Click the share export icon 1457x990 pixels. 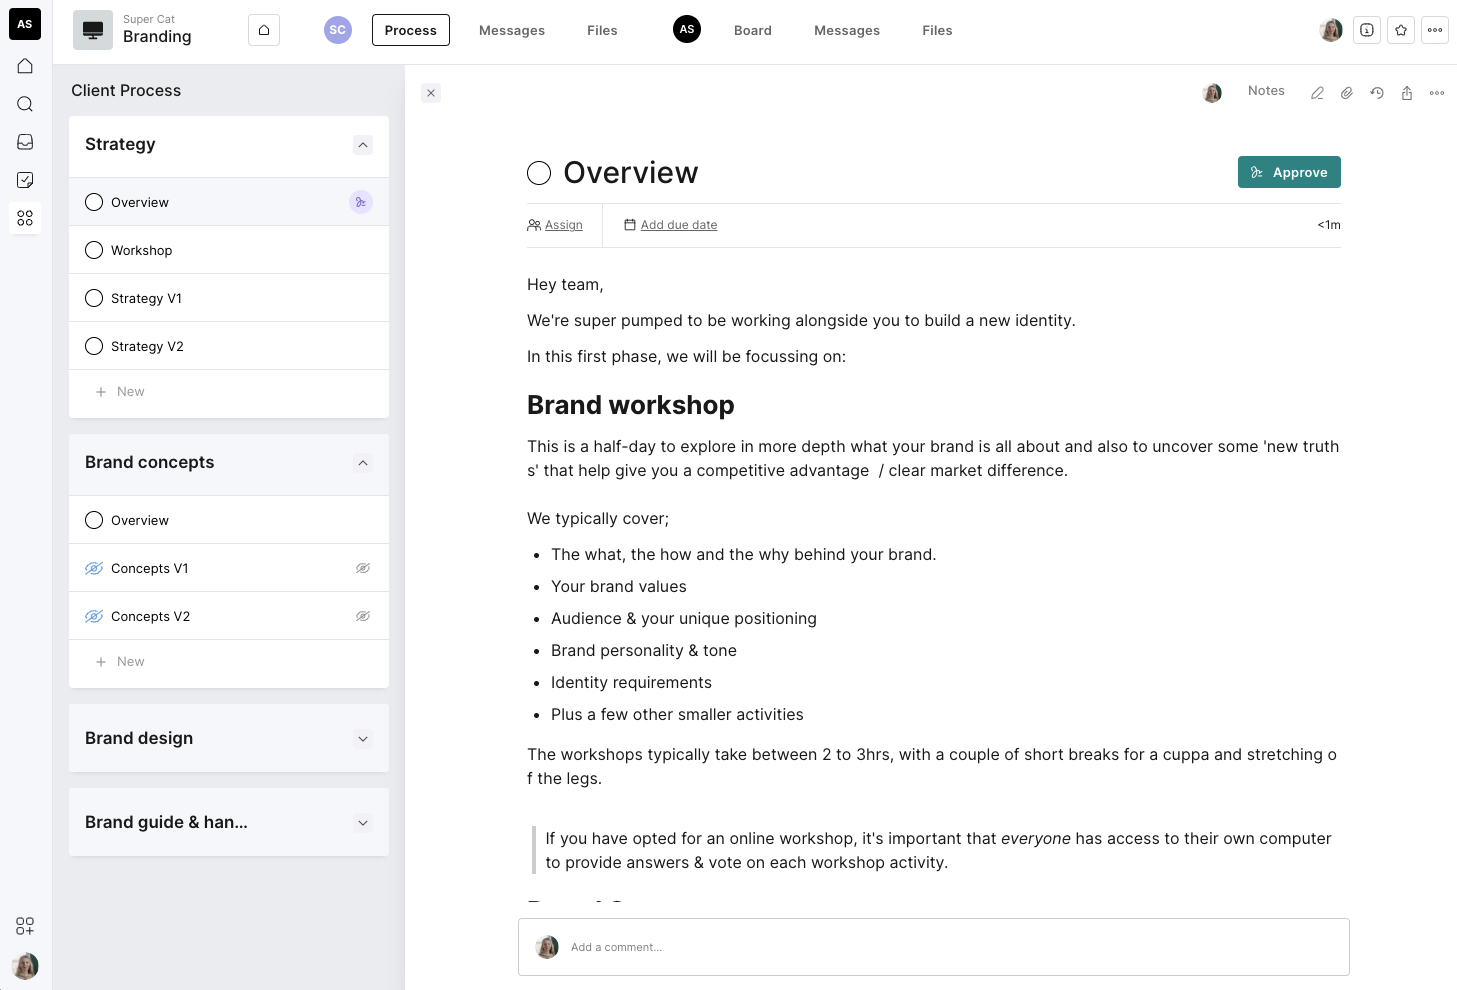(1407, 93)
